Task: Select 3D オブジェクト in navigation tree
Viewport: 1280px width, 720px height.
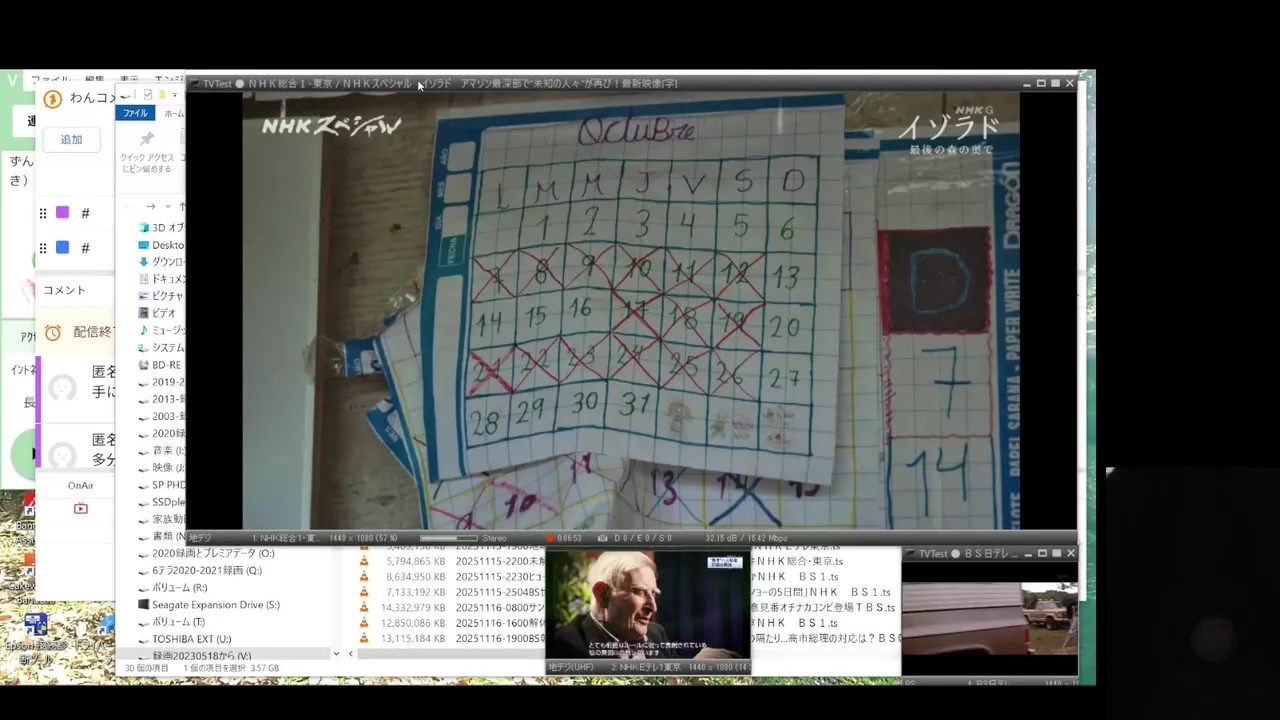Action: tap(160, 228)
